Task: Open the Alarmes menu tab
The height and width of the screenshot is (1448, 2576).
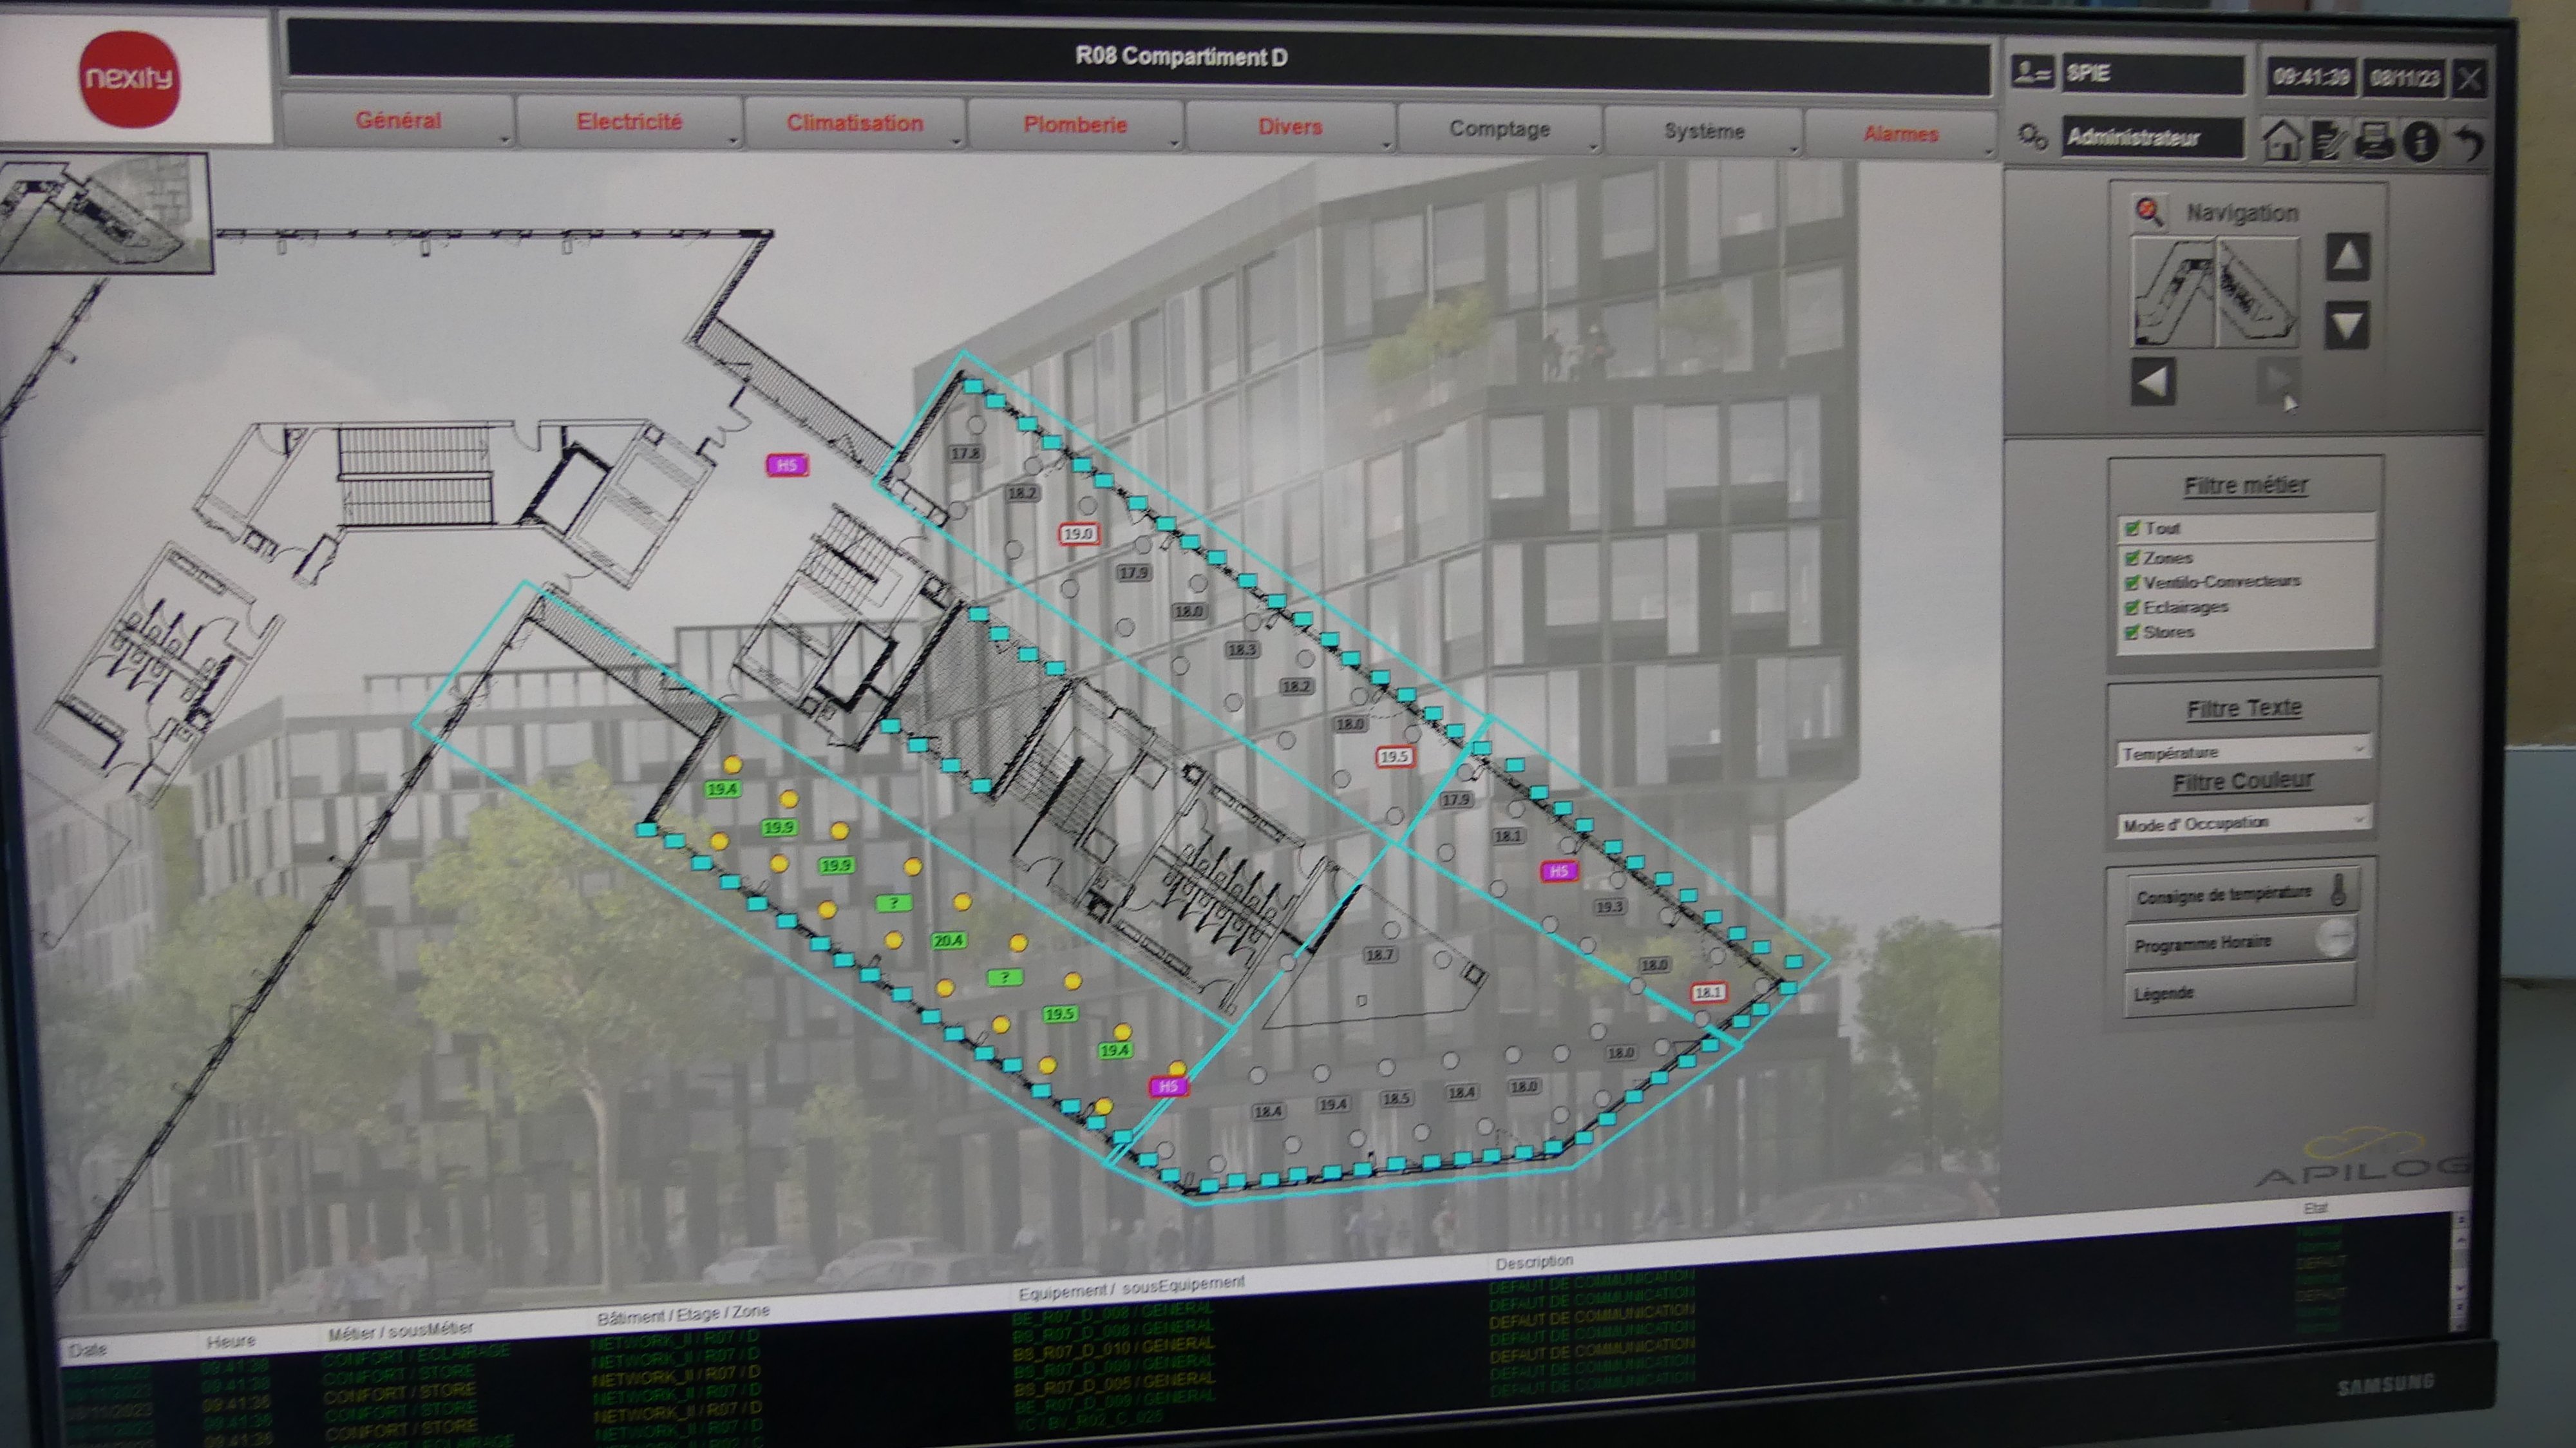Action: [1900, 134]
